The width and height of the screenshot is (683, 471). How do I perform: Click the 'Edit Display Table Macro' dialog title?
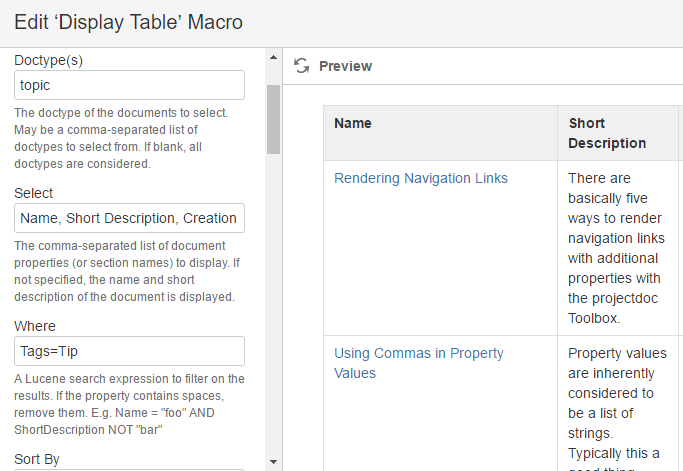point(128,22)
